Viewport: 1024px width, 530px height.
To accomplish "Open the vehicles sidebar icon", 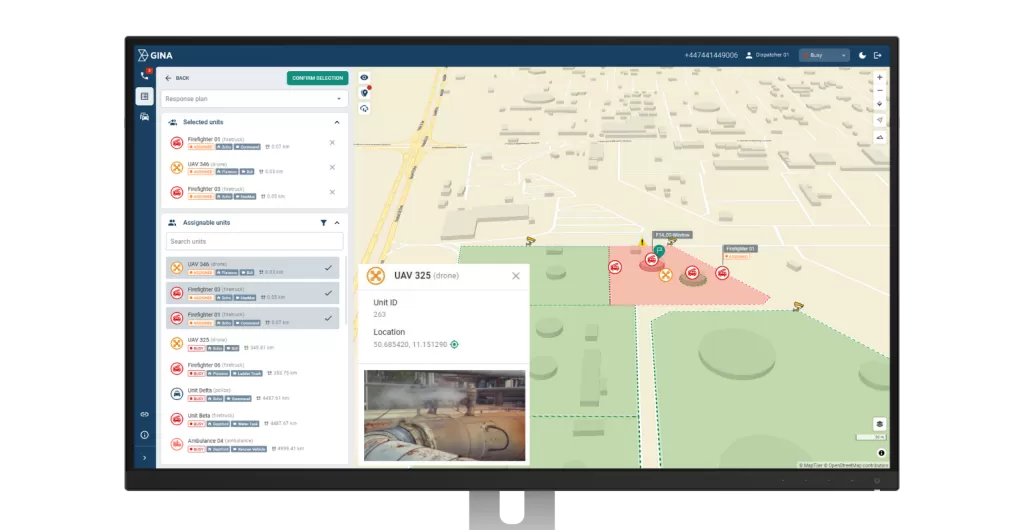I will click(x=145, y=117).
